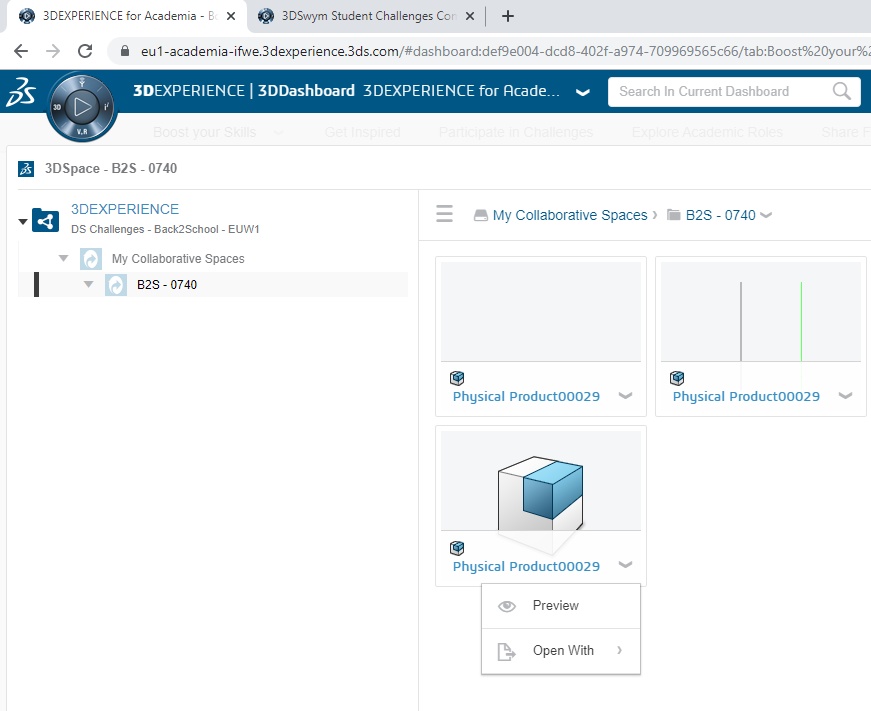Open the first Physical Product00029 title link
Viewport: 871px width, 711px height.
pyautogui.click(x=526, y=397)
